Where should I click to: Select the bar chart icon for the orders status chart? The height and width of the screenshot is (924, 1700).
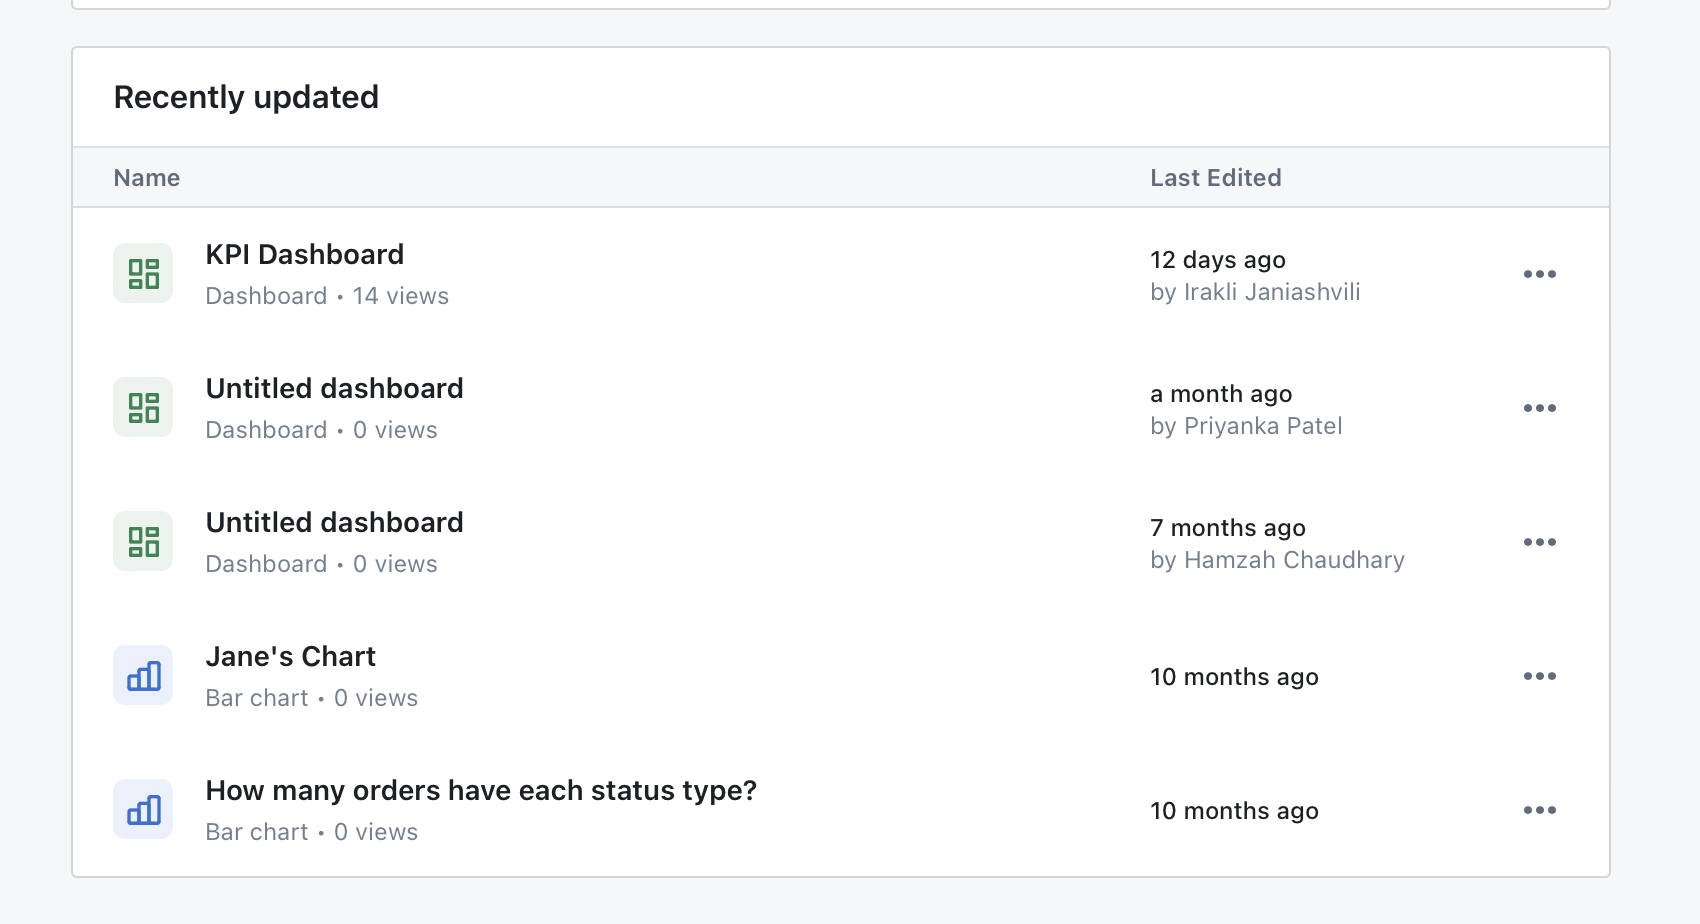[142, 809]
